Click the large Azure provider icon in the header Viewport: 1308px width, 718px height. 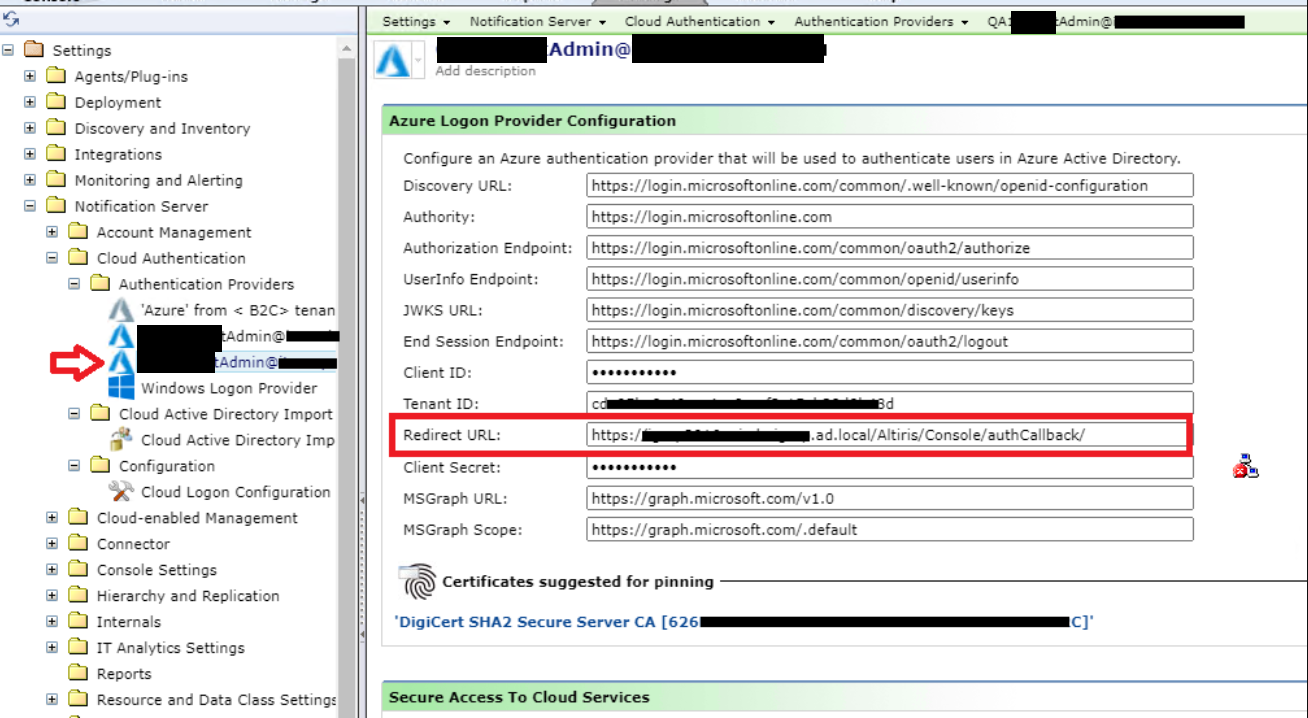point(394,59)
